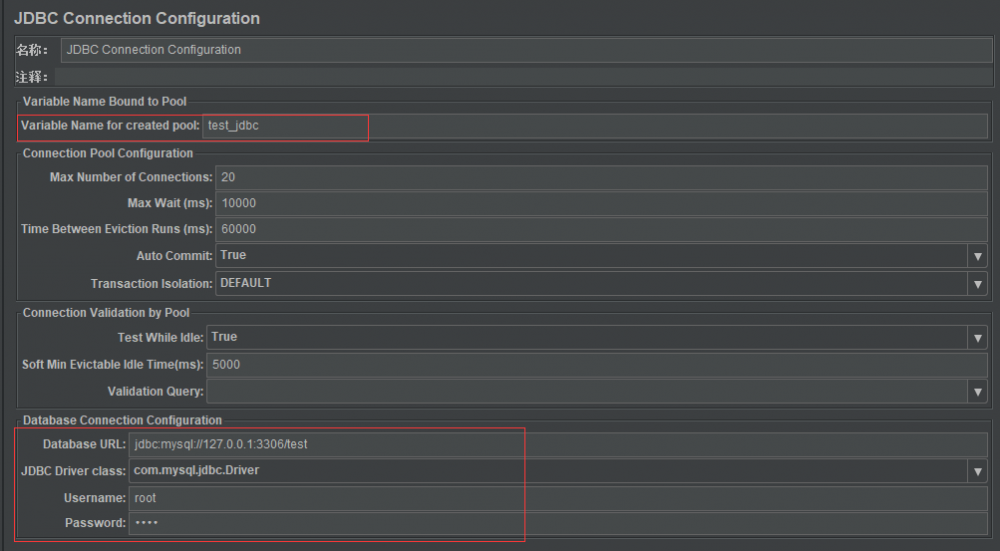Click the Transaction Isolation DEFAULT value text
The width and height of the screenshot is (1000, 551).
[x=245, y=283]
